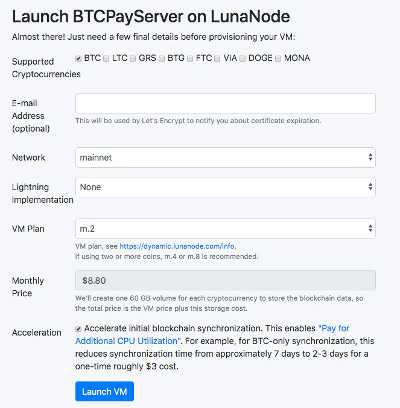The height and width of the screenshot is (408, 400).
Task: Click the disabled Monthly Price field
Action: point(225,280)
